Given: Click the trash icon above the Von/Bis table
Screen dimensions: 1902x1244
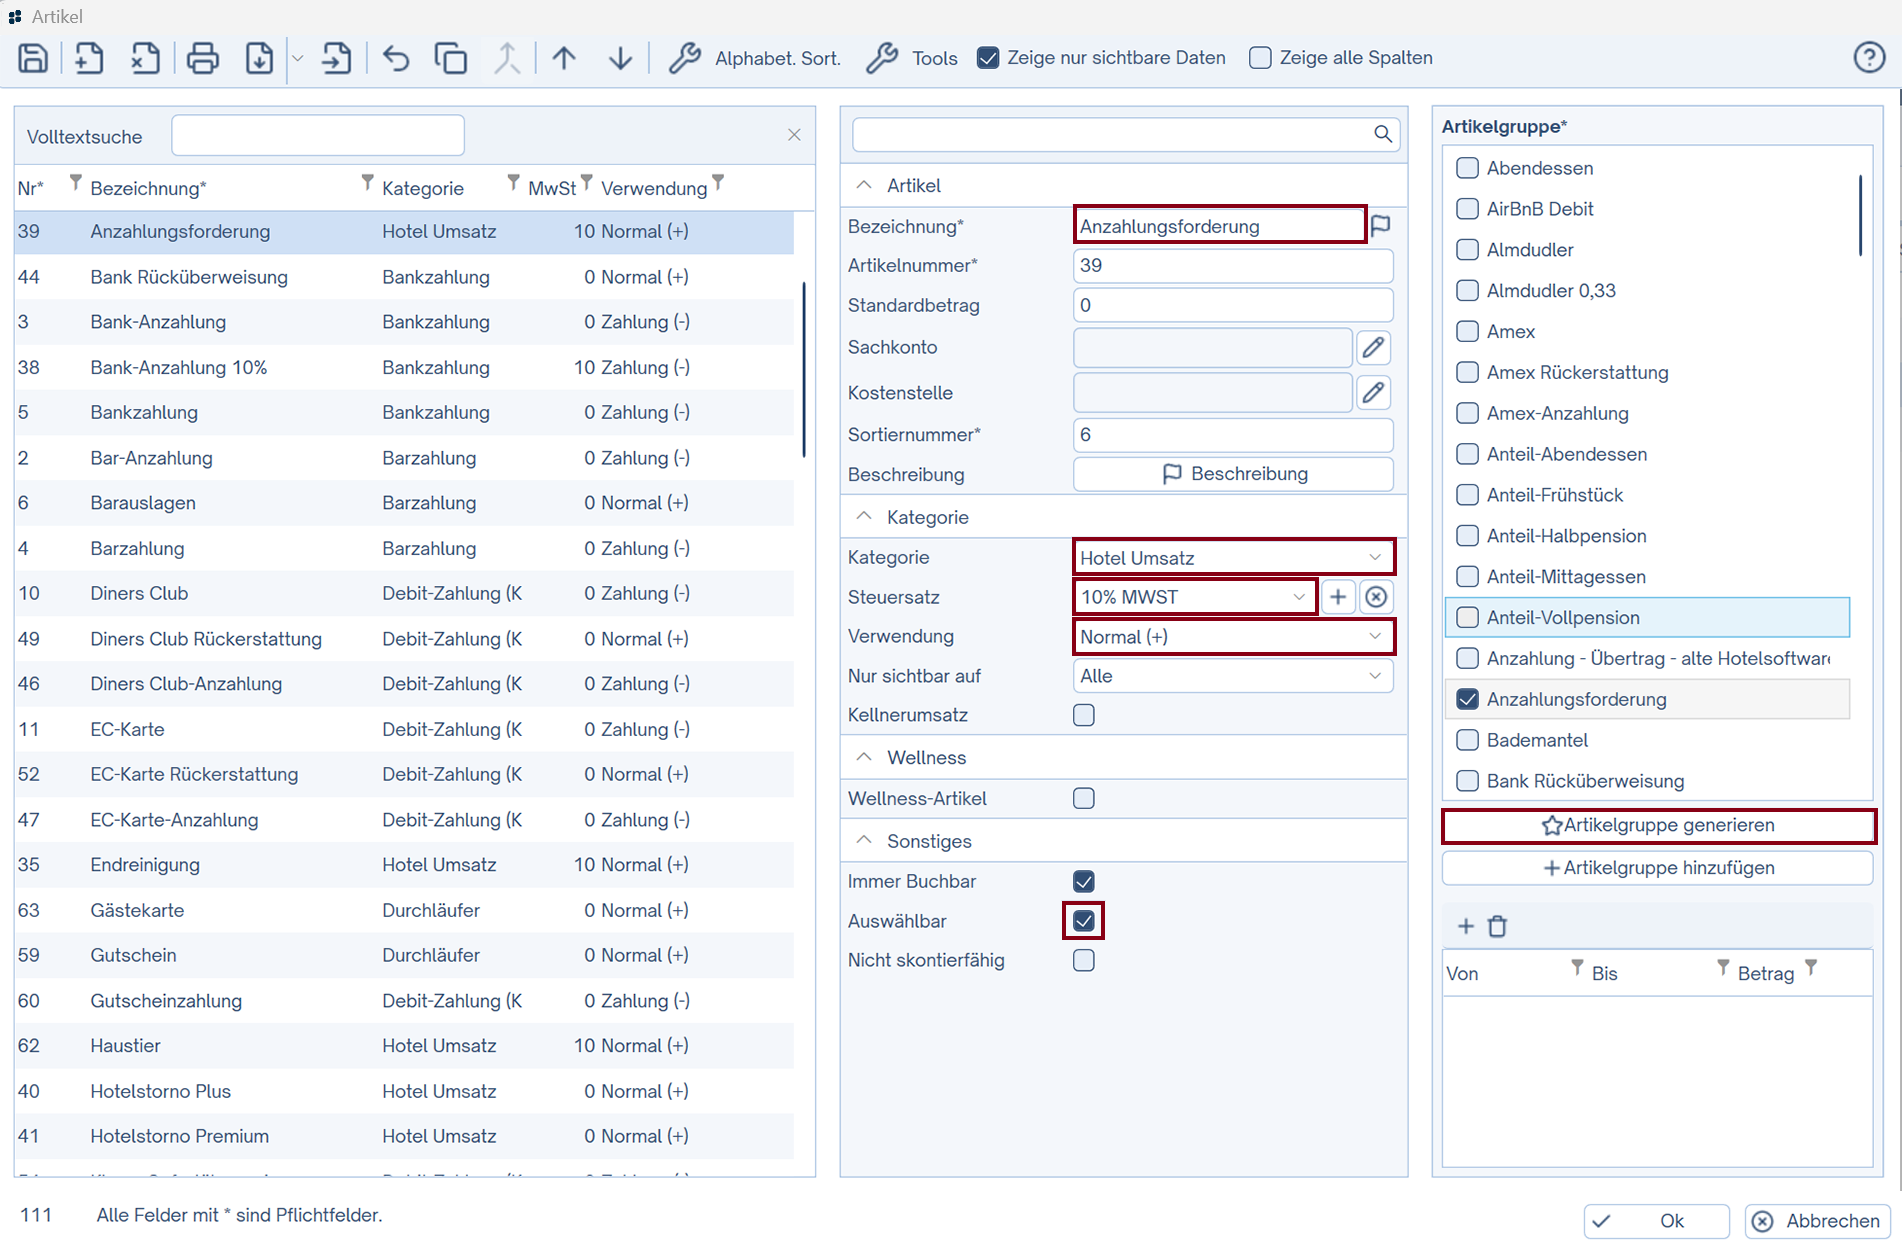Looking at the screenshot, I should coord(1497,926).
